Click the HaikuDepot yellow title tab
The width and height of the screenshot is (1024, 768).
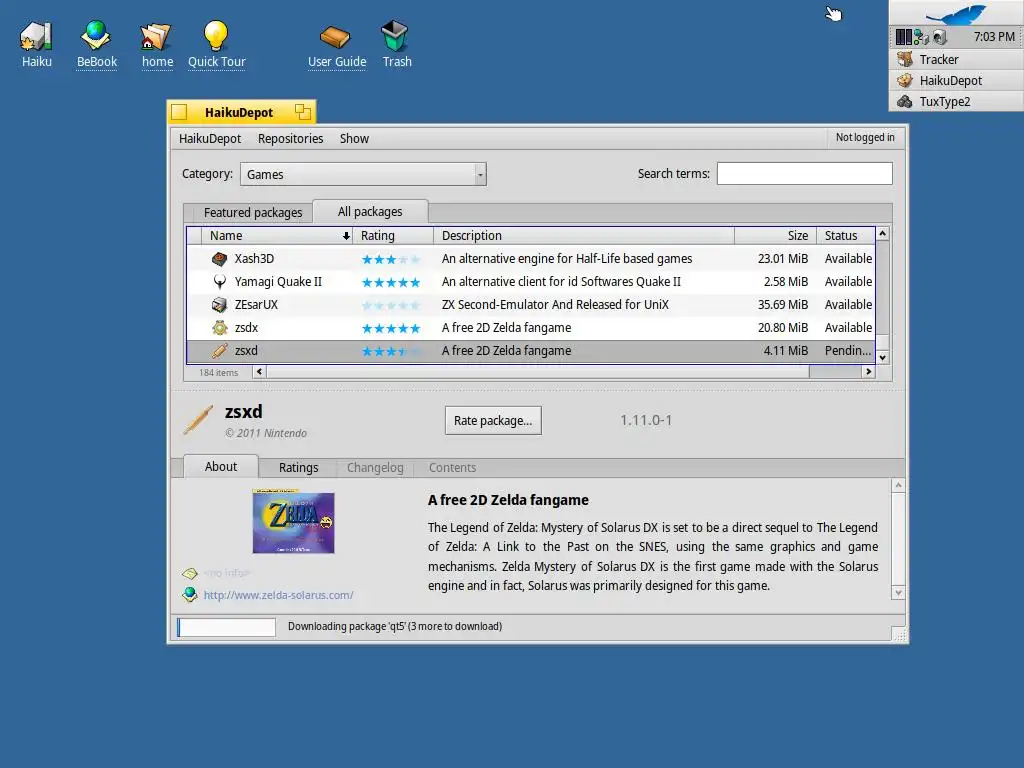[241, 112]
